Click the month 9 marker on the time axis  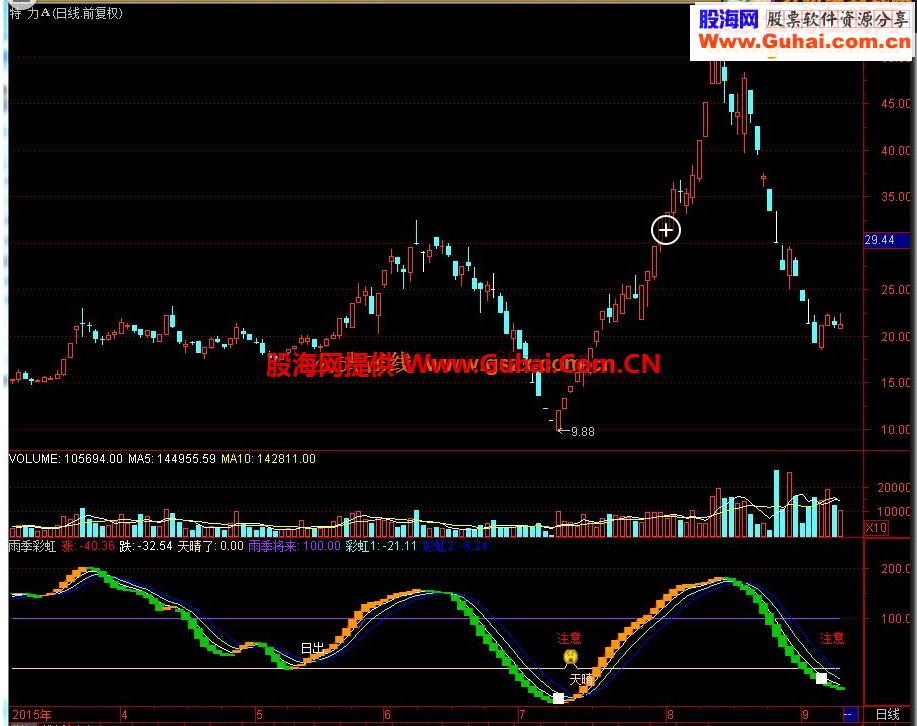coord(805,715)
